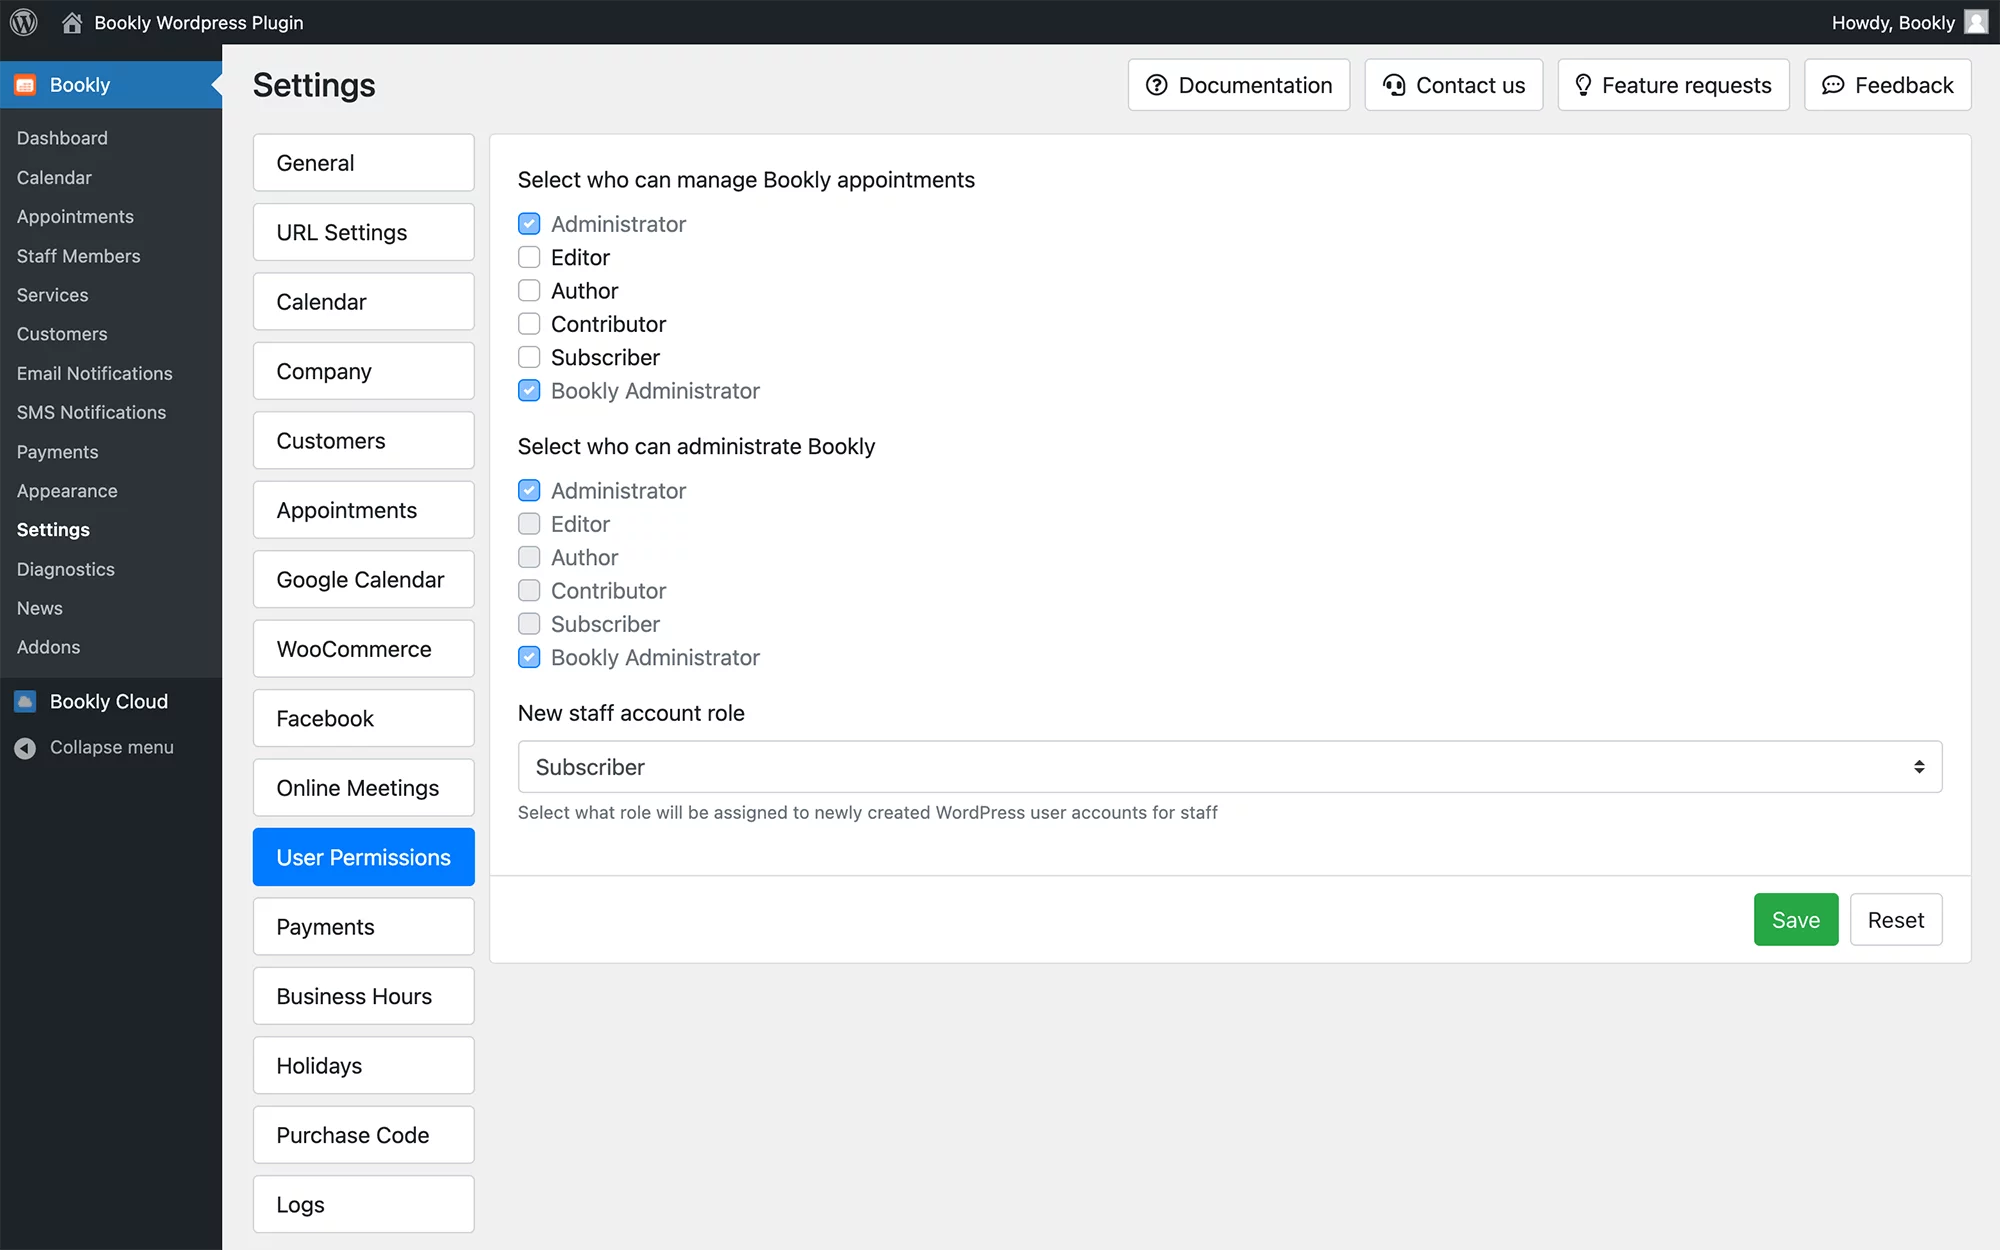Open Calendar in the sidebar menu
The width and height of the screenshot is (2000, 1250).
pos(54,177)
